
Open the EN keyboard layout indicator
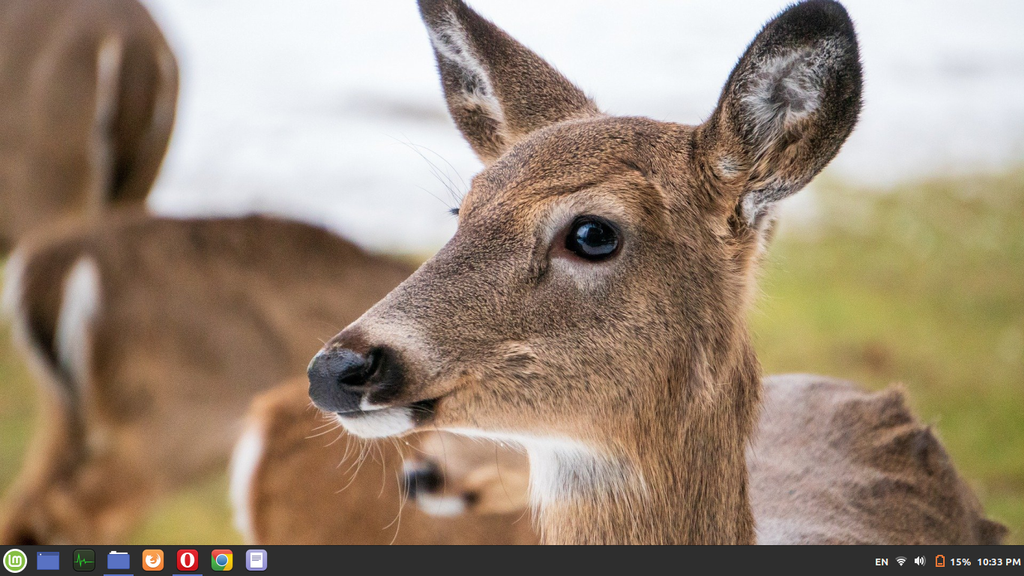(882, 562)
